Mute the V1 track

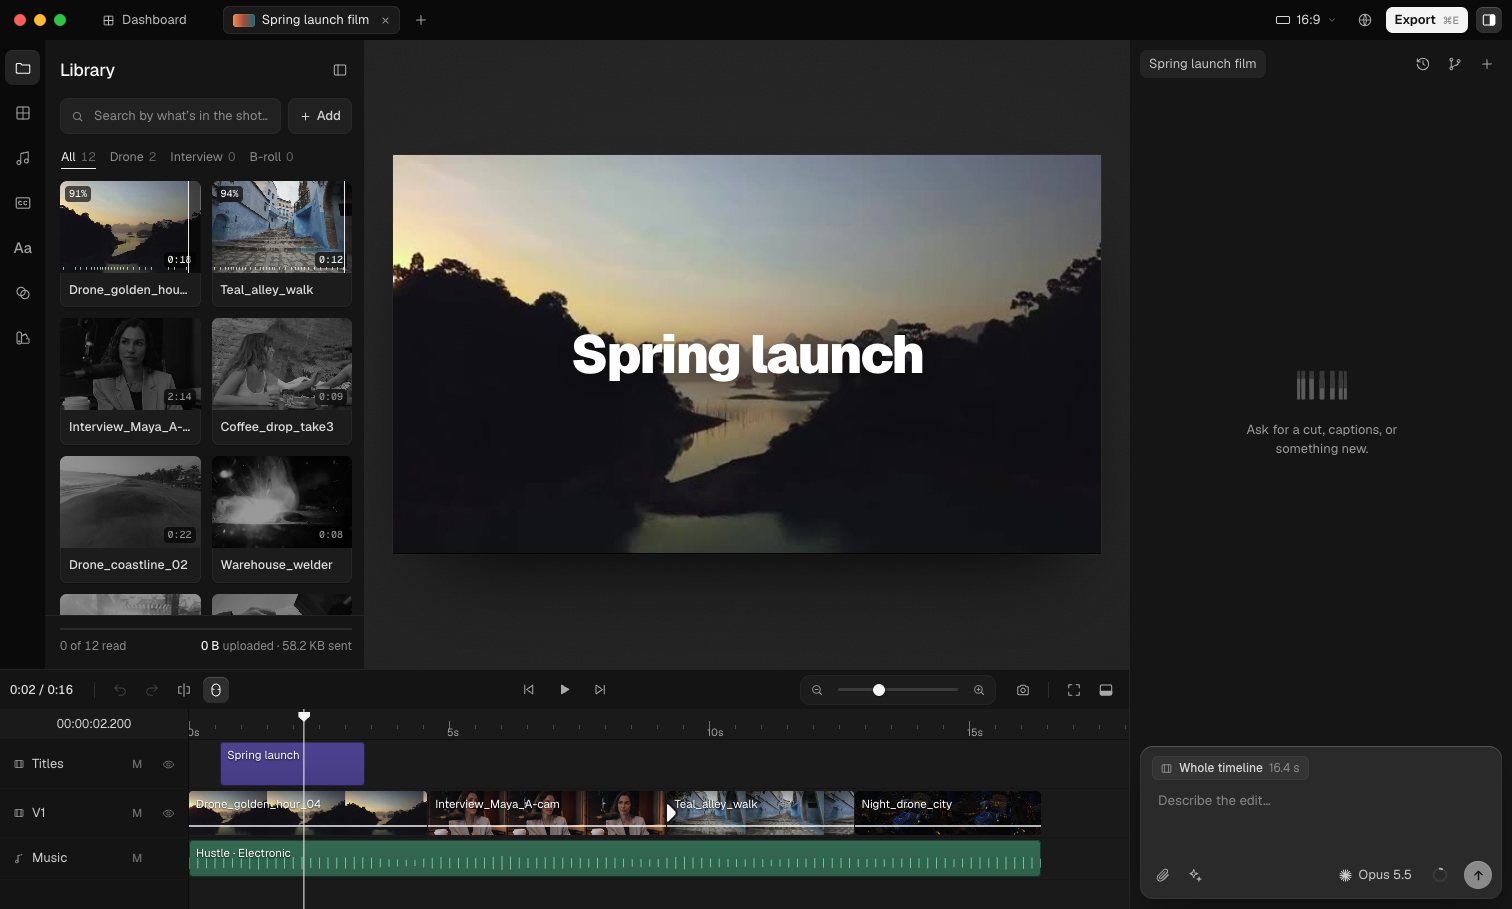(x=137, y=813)
